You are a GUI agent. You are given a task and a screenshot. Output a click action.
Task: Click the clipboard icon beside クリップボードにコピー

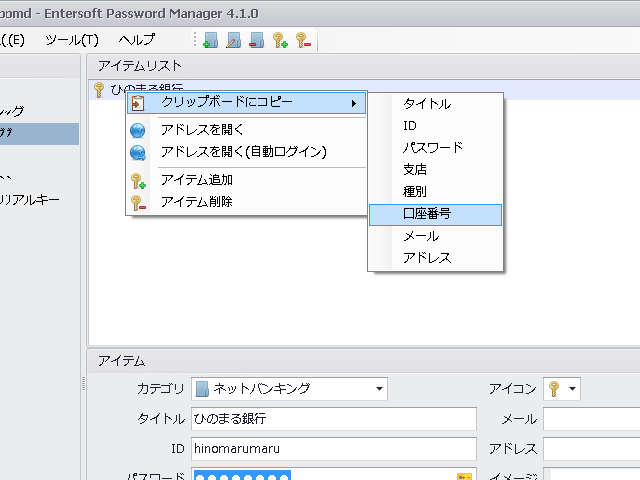click(138, 103)
